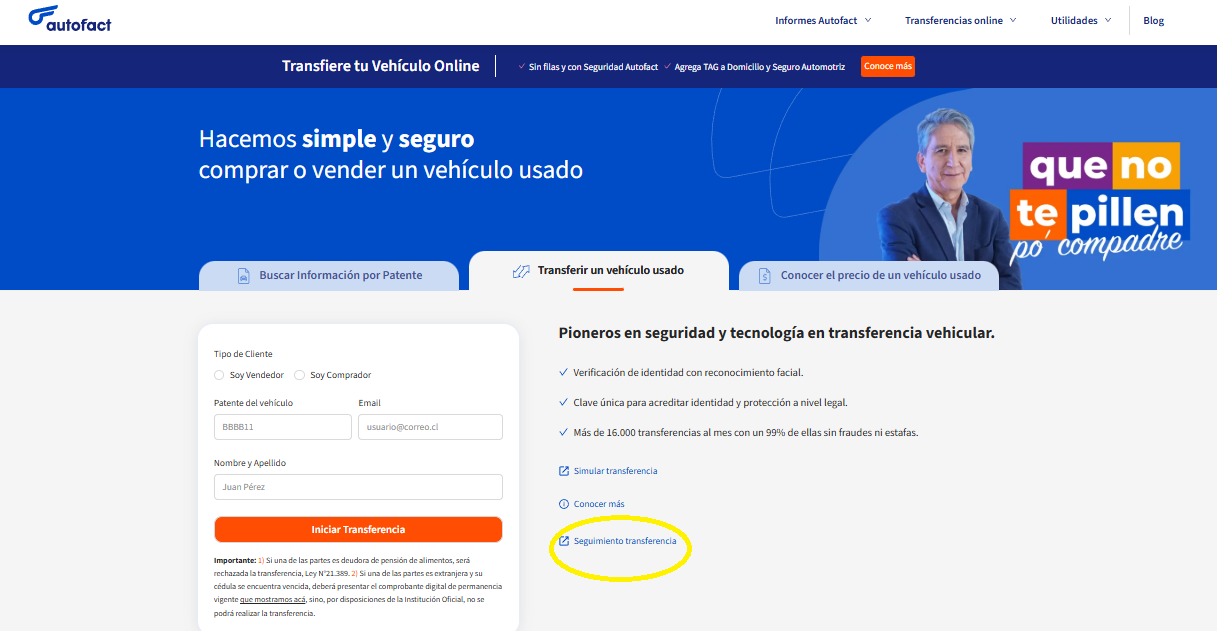Screen dimensions: 1217x631
Task: Switch to Conocer el precio tab
Action: pyautogui.click(x=868, y=275)
